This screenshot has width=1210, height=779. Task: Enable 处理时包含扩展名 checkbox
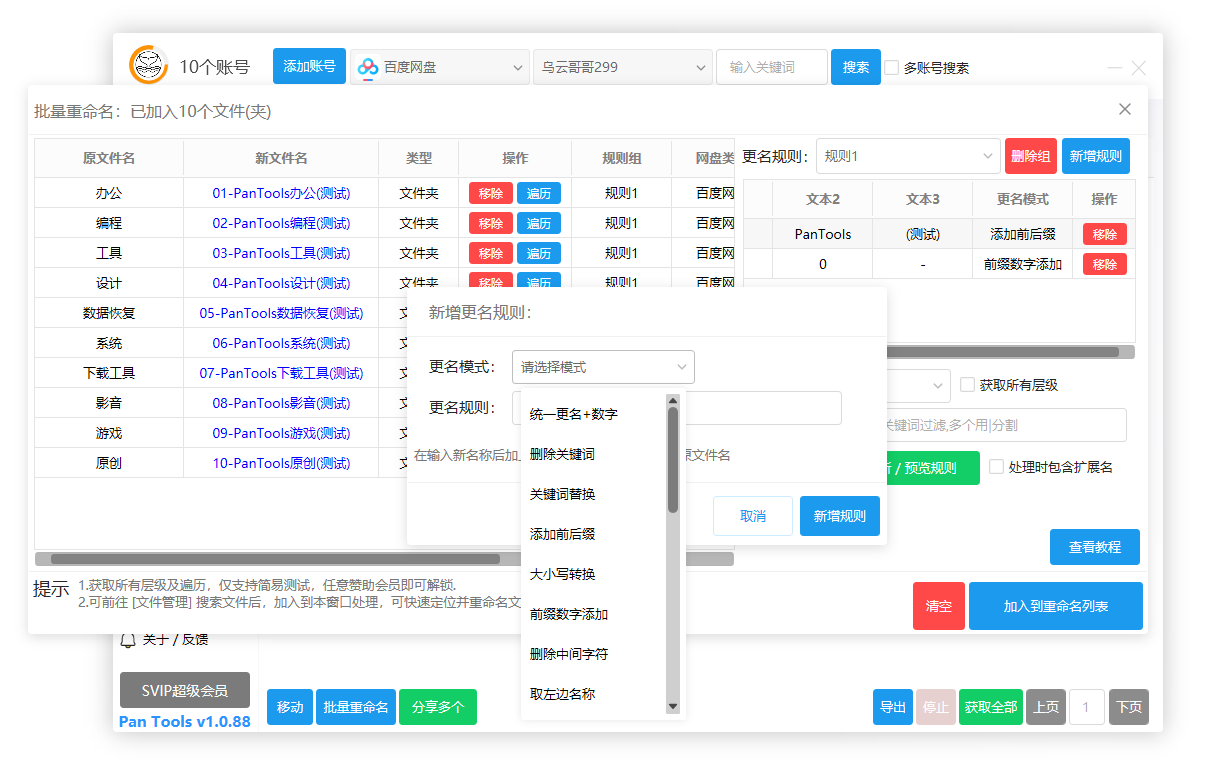[996, 467]
